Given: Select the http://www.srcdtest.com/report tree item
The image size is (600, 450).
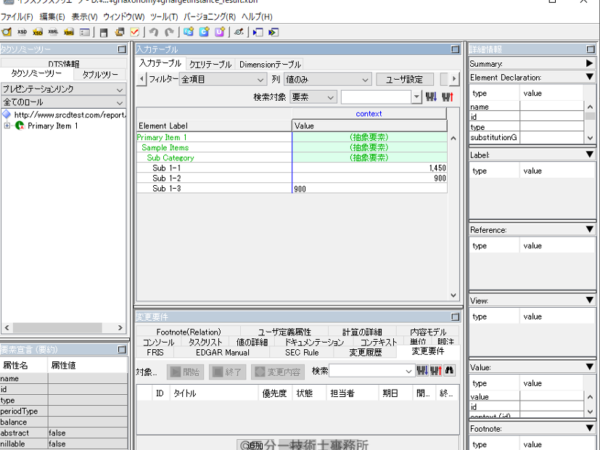Looking at the screenshot, I should click(69, 115).
